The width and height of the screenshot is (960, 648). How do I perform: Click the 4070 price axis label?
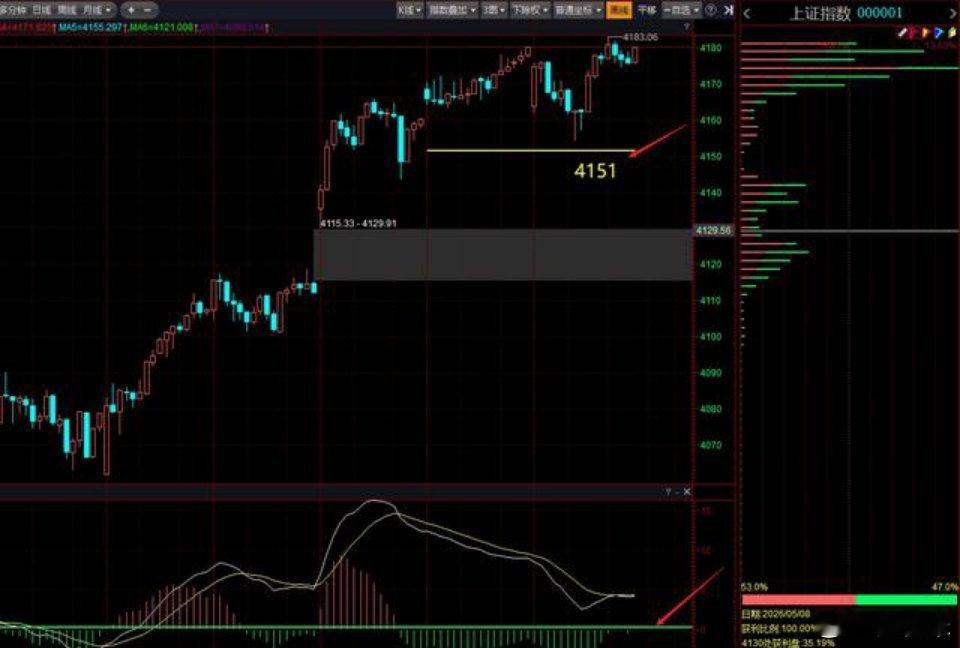pyautogui.click(x=710, y=445)
